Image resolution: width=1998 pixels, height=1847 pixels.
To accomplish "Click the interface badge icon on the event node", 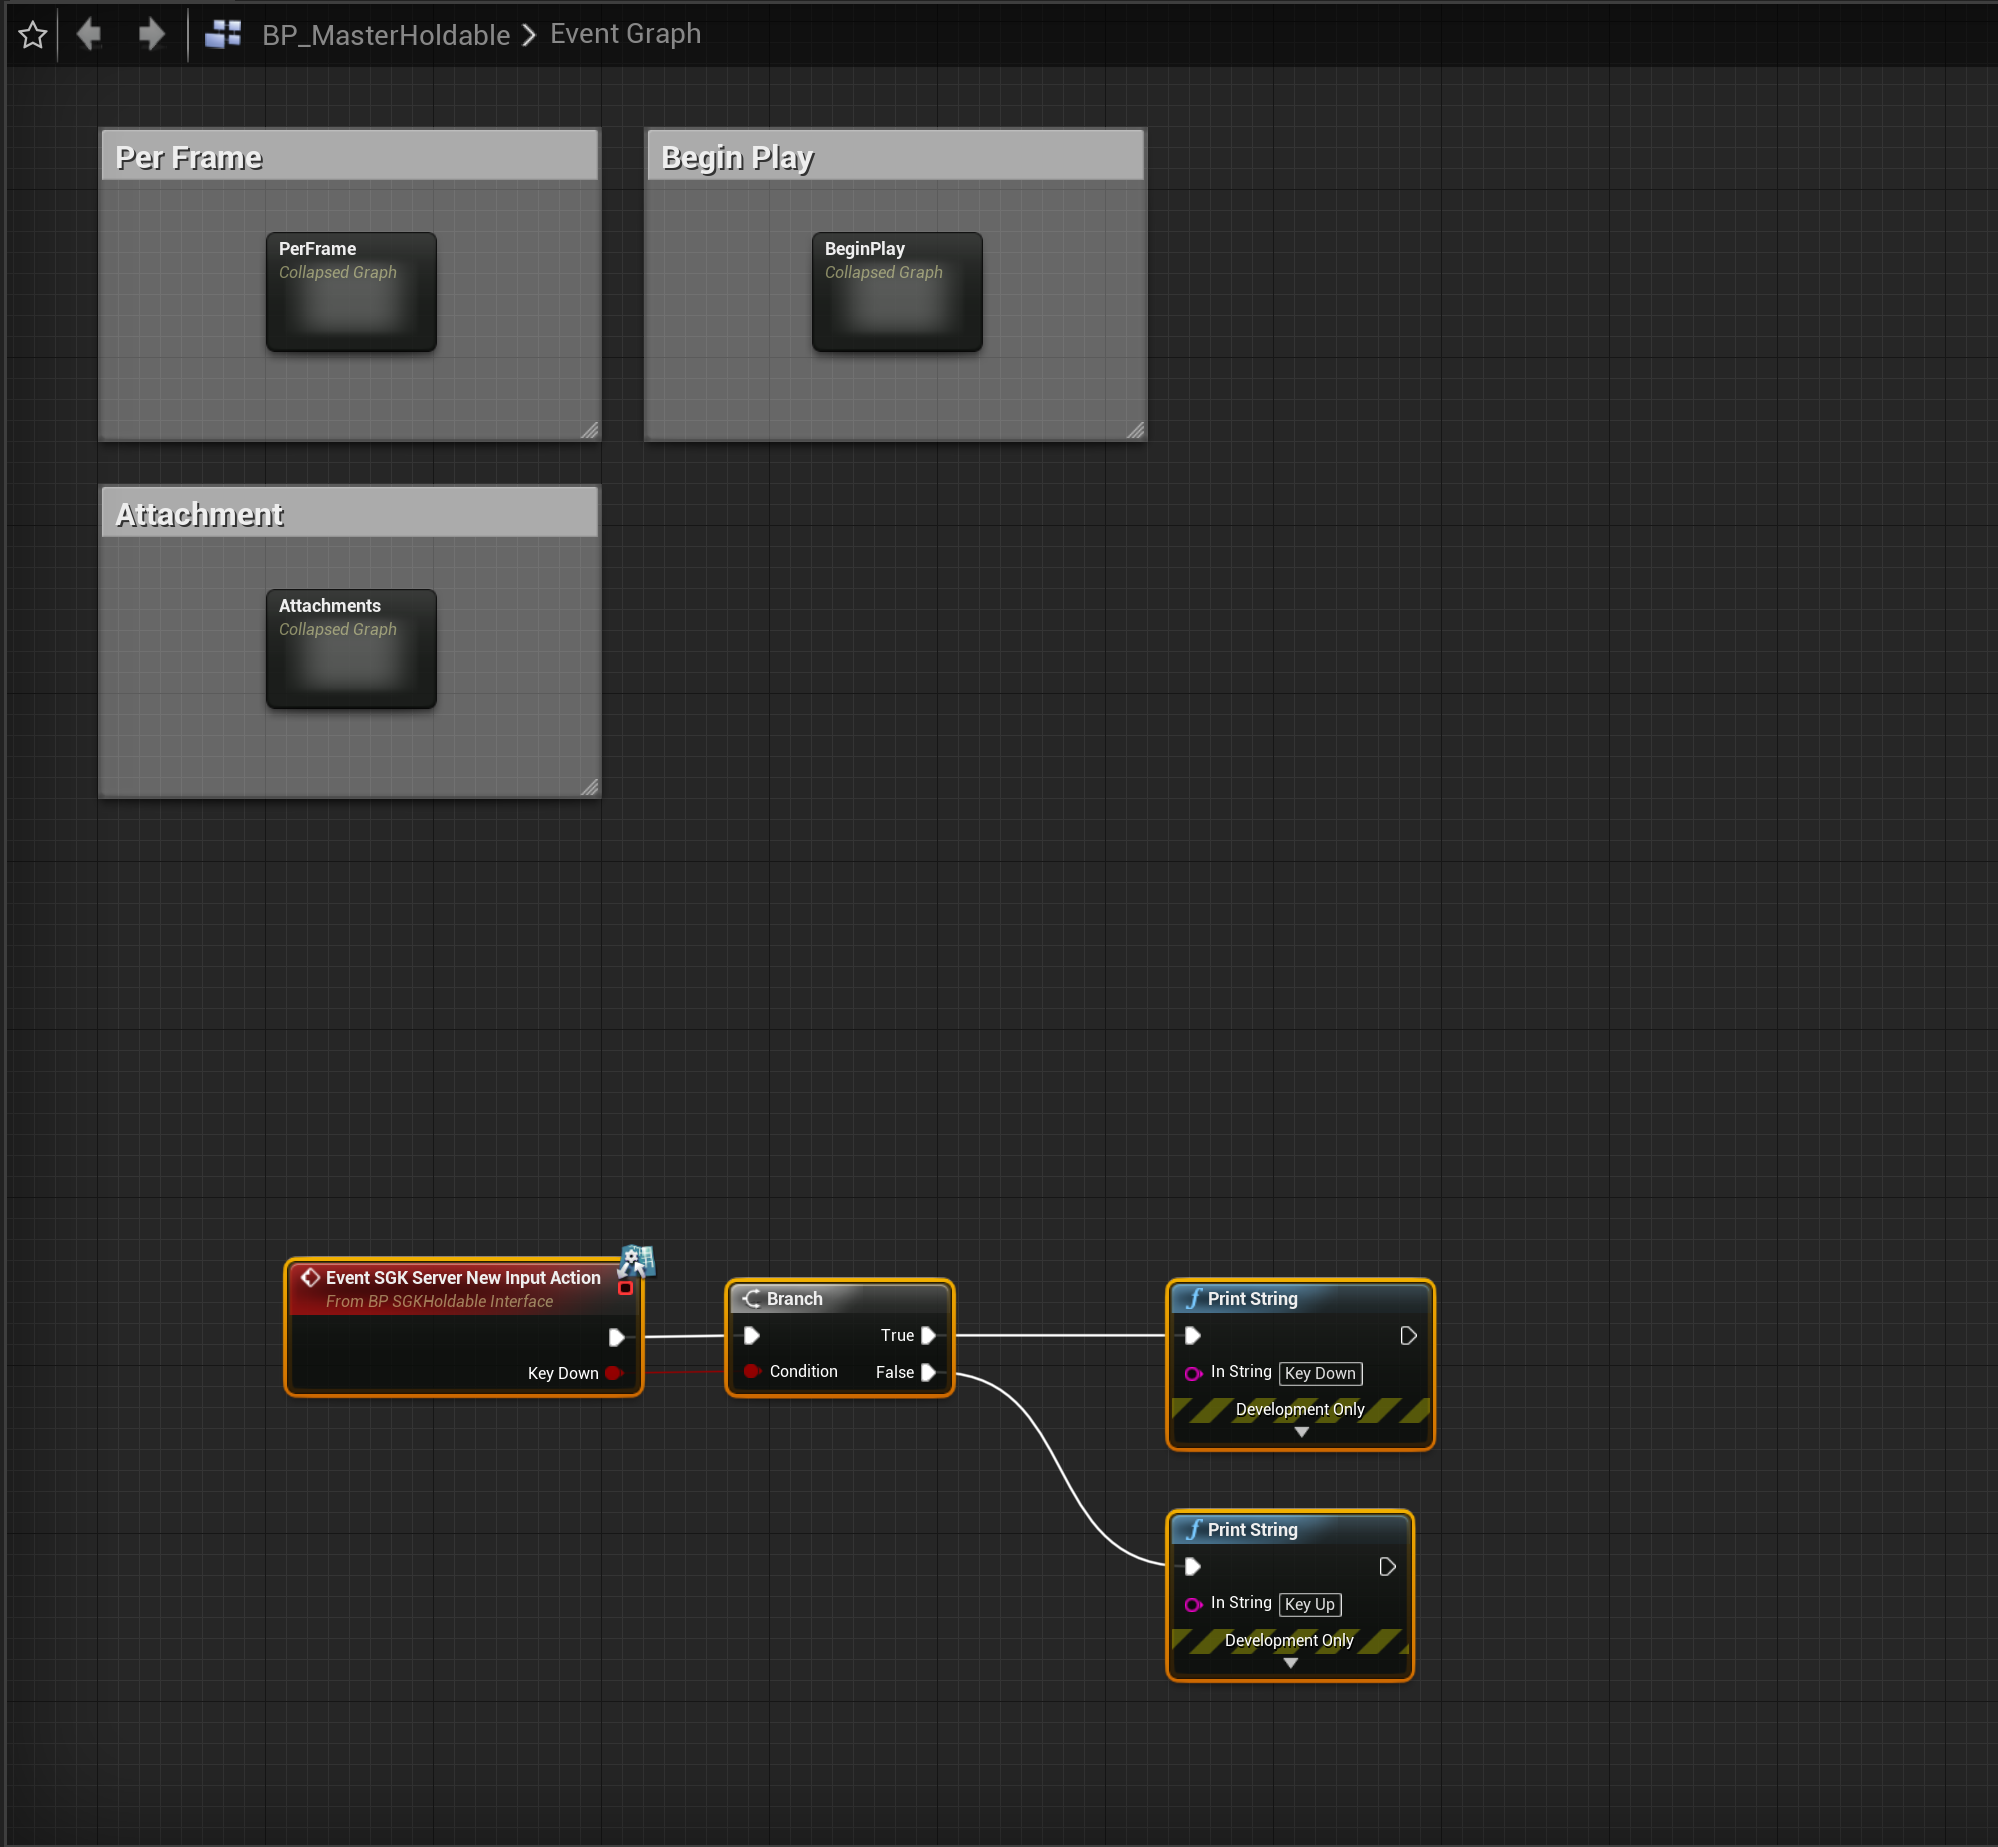I will (x=636, y=1261).
